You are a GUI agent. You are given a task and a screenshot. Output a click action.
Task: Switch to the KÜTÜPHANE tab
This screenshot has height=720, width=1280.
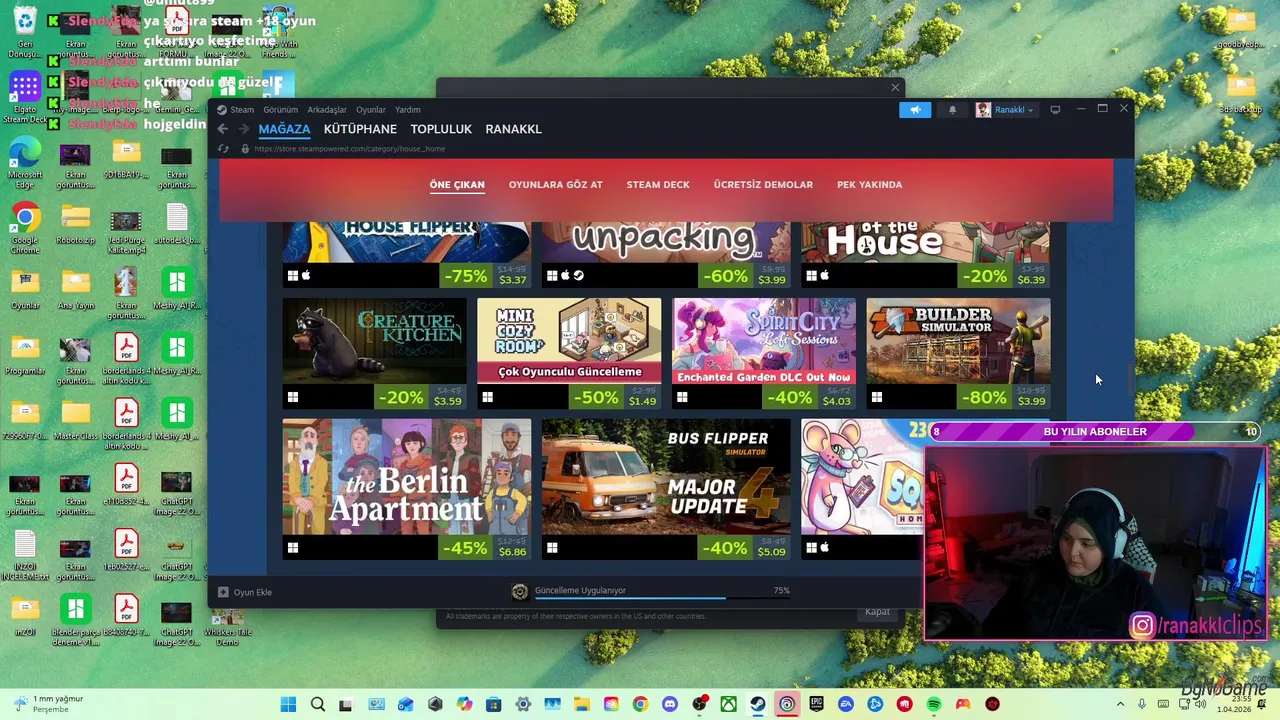(360, 129)
